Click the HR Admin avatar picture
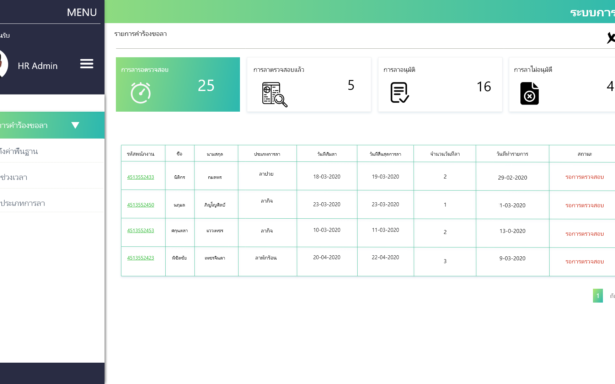 tap(3, 64)
